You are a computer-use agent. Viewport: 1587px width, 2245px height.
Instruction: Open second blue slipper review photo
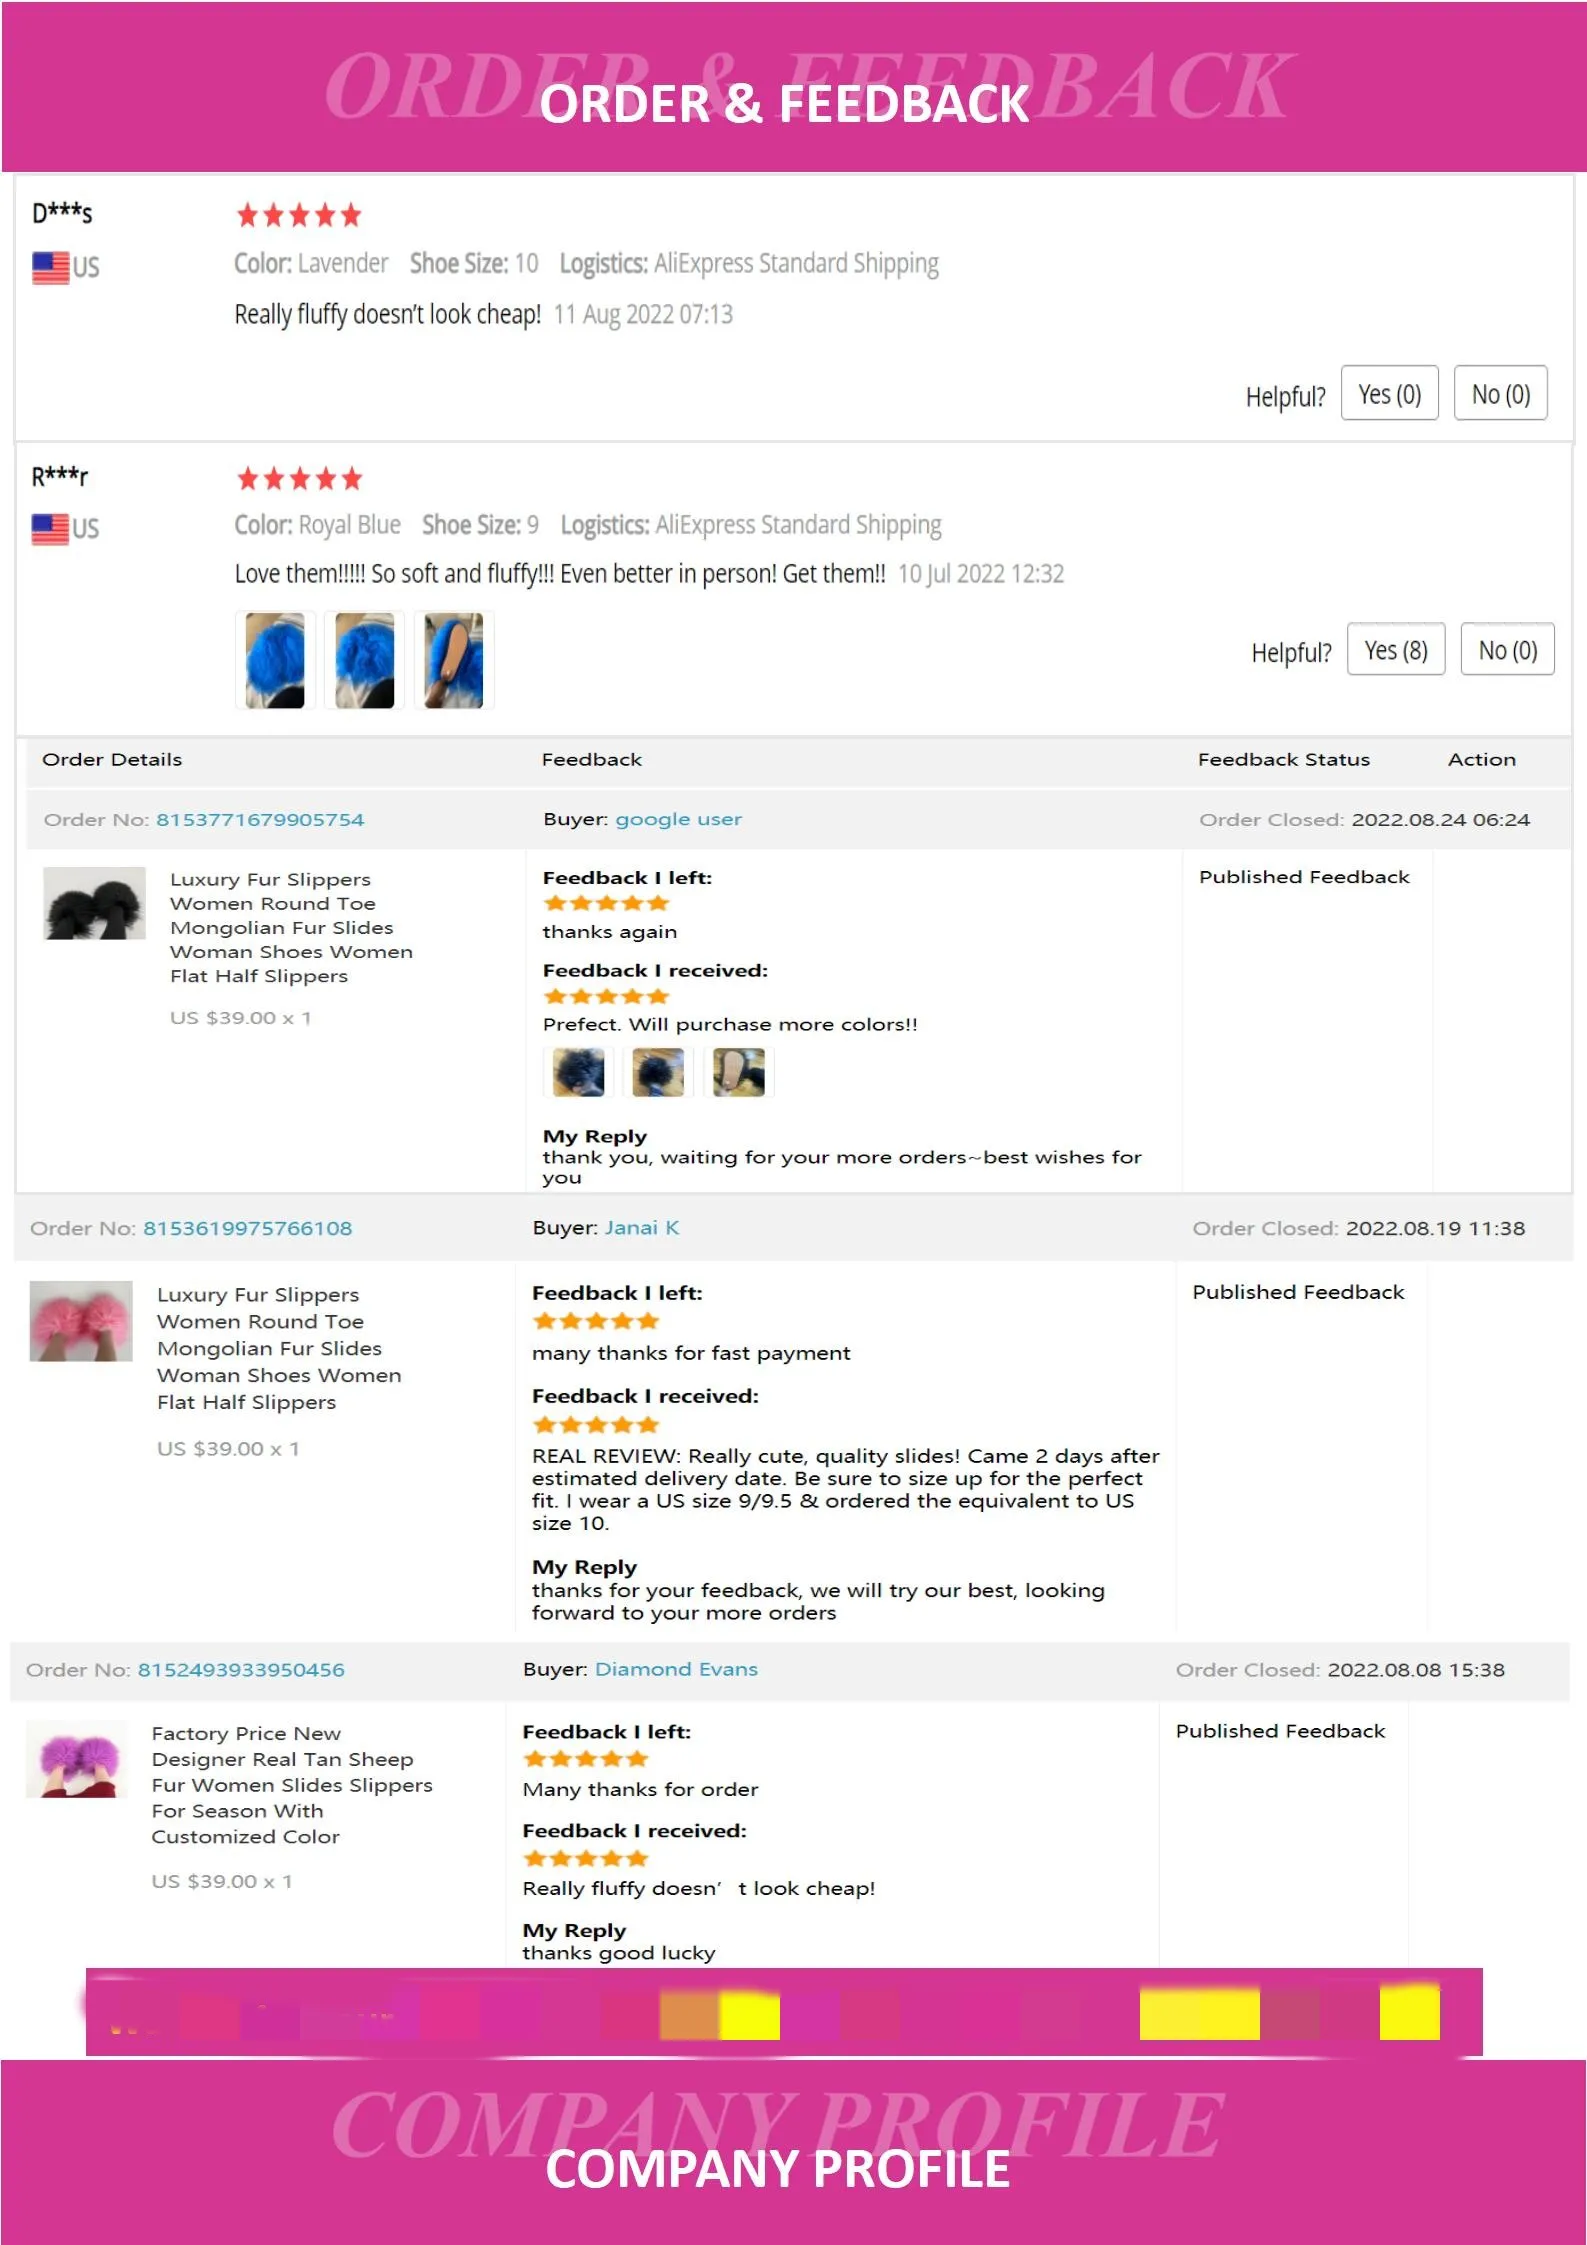click(364, 661)
